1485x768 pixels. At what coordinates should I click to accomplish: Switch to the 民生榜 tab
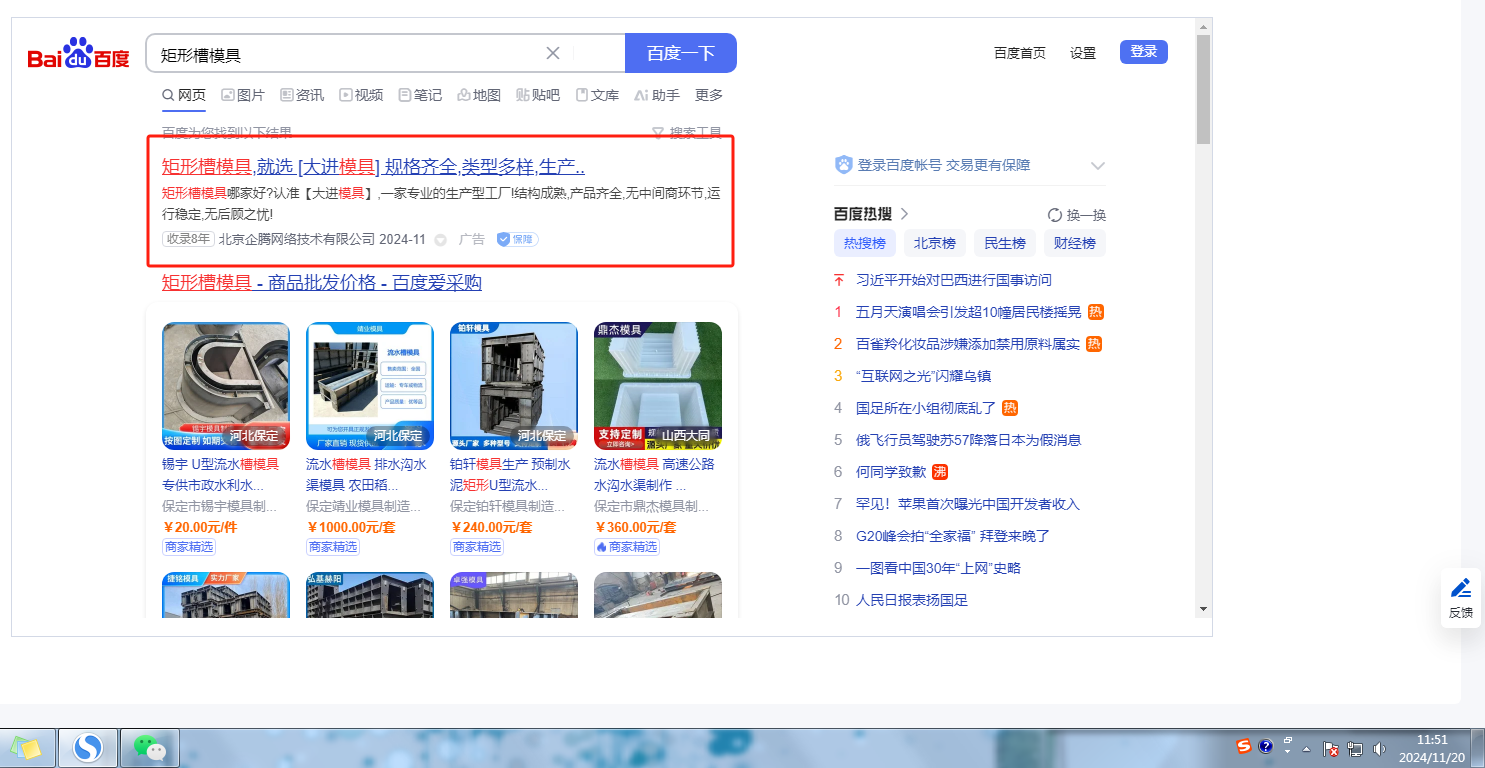coord(1005,243)
